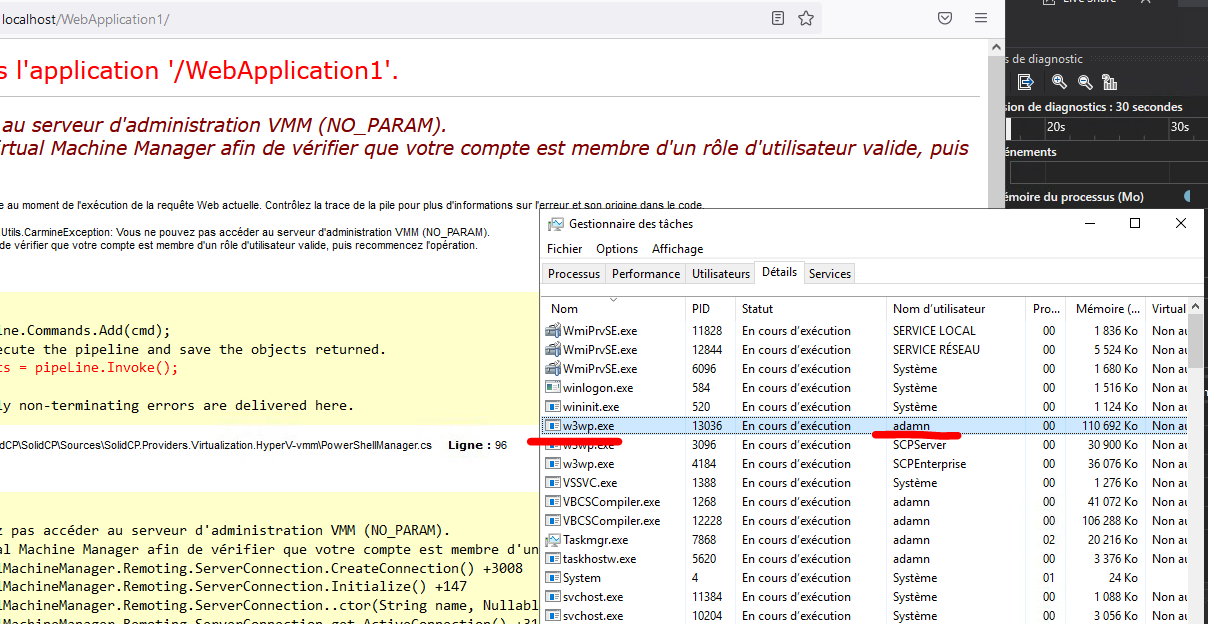Open the Options menu in Task Manager
1208x624 pixels.
(617, 248)
